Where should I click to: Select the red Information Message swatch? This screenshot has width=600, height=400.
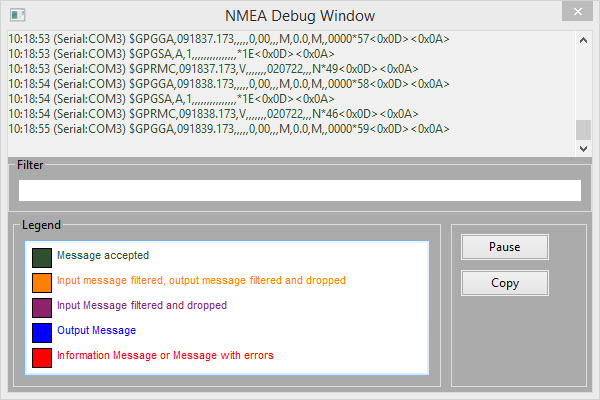[x=42, y=357]
